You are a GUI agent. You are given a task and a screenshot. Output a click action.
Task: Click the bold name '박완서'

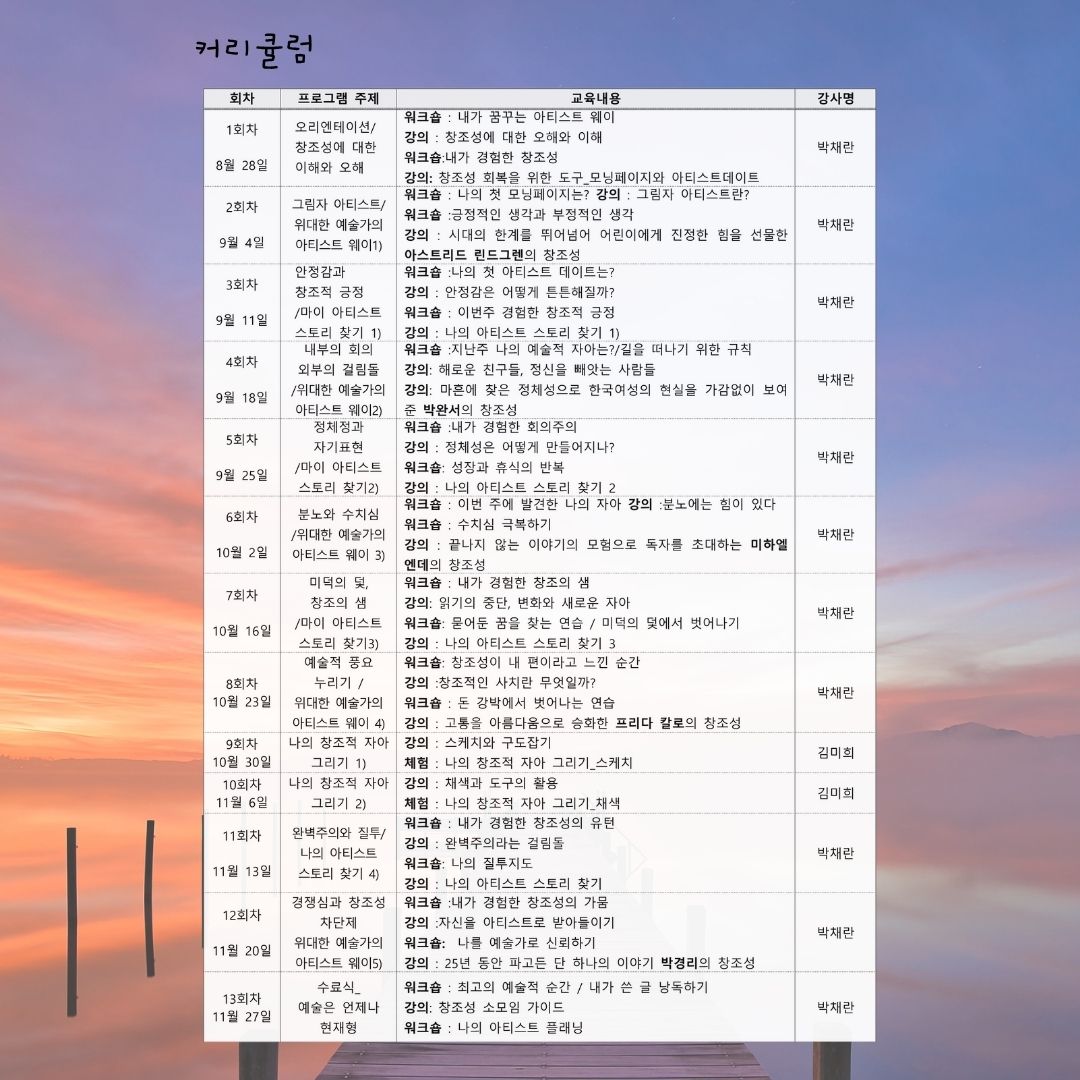tap(442, 410)
